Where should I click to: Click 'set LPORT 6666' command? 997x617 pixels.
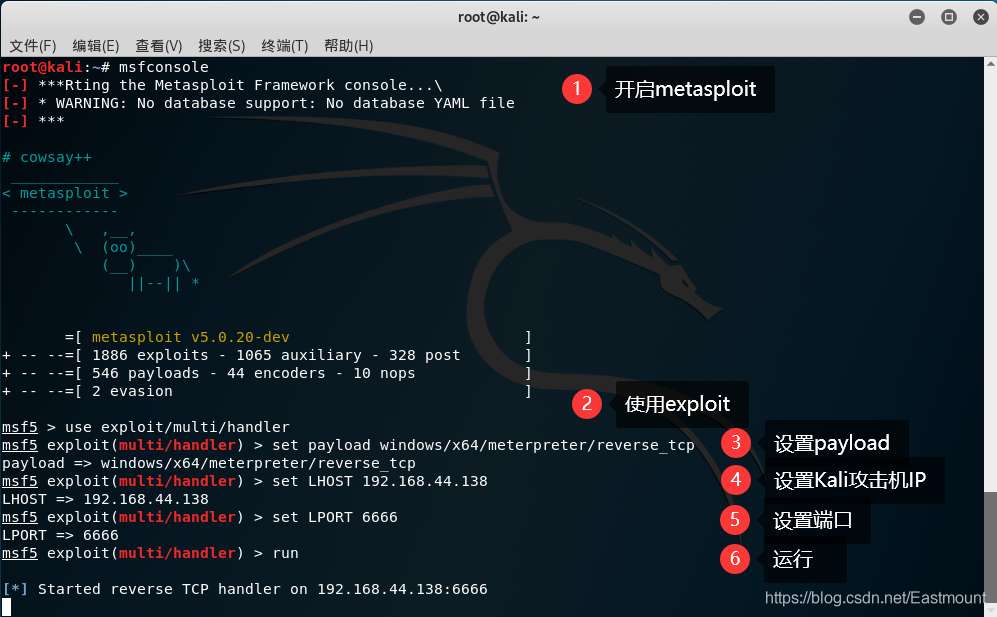(x=334, y=517)
